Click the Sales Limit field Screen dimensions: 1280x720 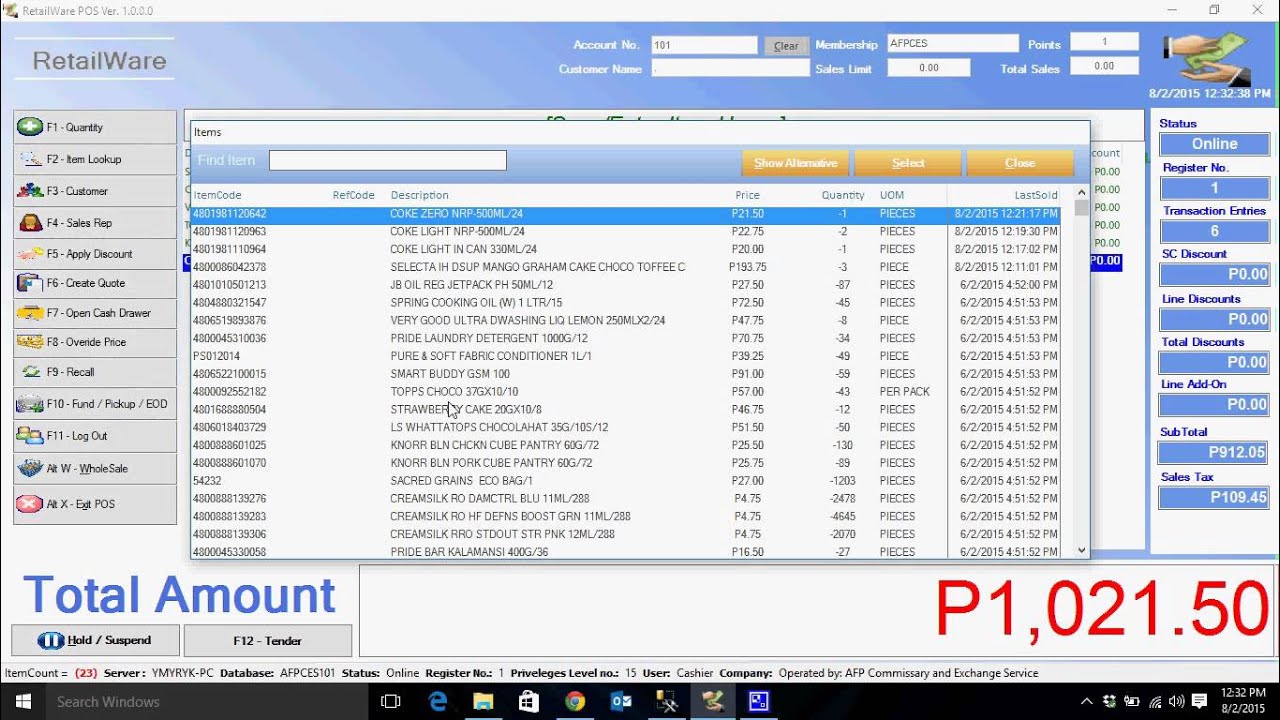pos(928,68)
